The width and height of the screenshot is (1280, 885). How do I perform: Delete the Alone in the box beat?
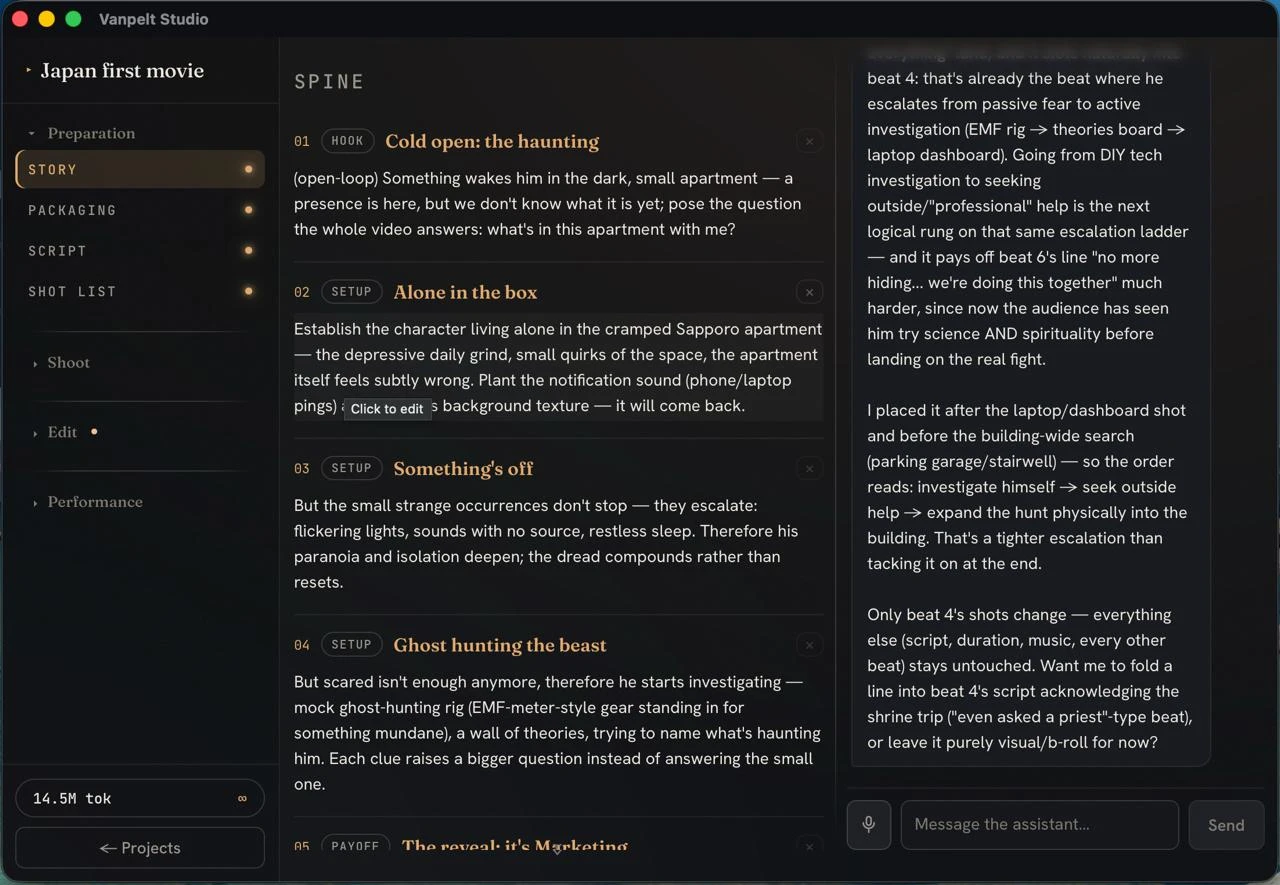(x=810, y=292)
